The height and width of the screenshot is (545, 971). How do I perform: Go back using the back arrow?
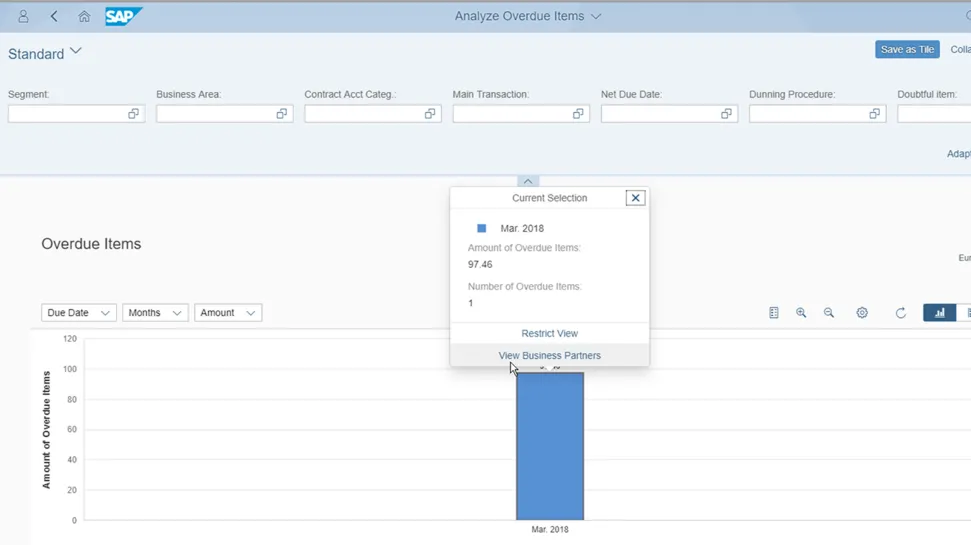coord(54,16)
